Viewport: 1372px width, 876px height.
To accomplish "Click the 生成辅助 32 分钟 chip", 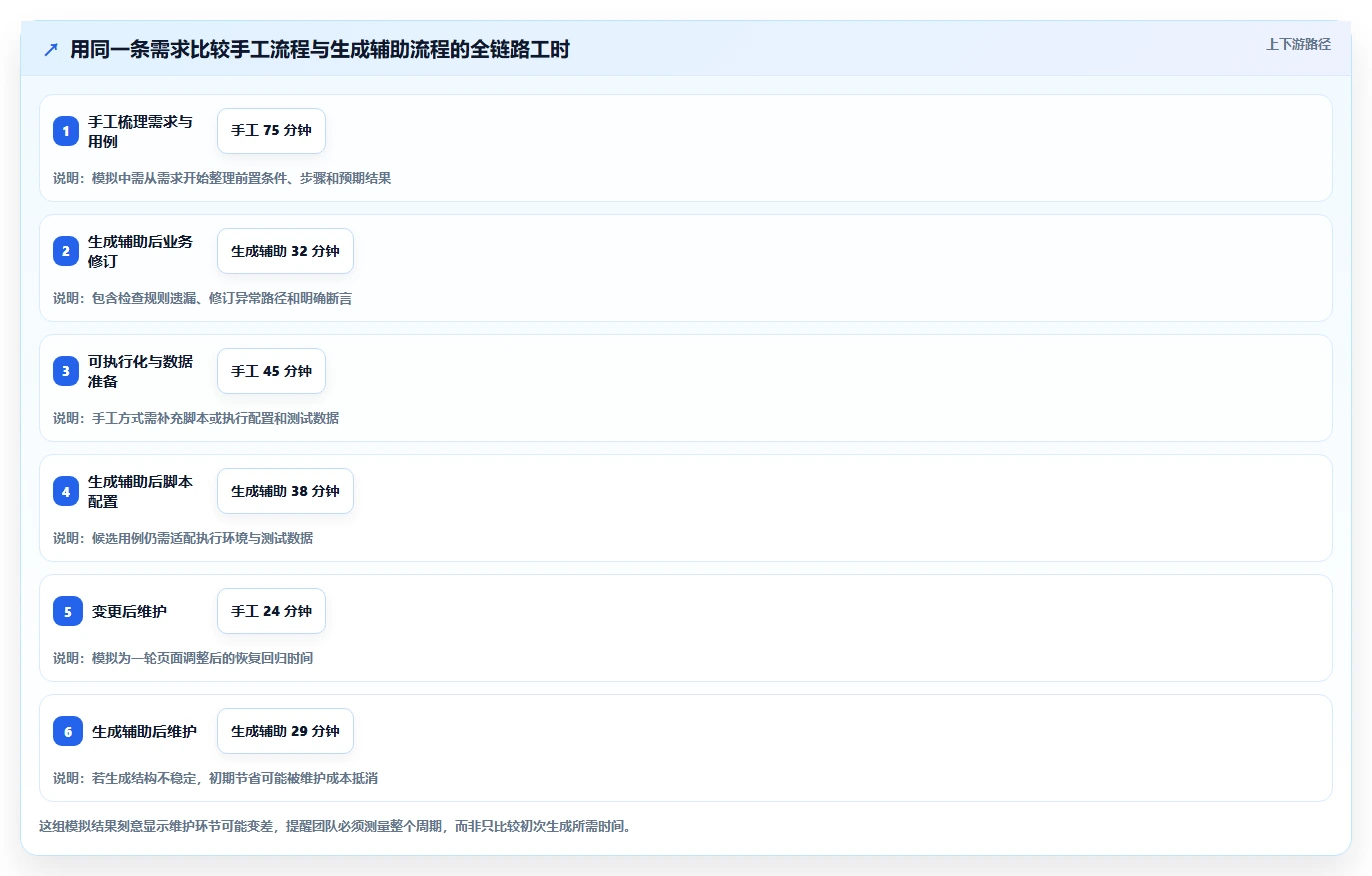I will 285,251.
